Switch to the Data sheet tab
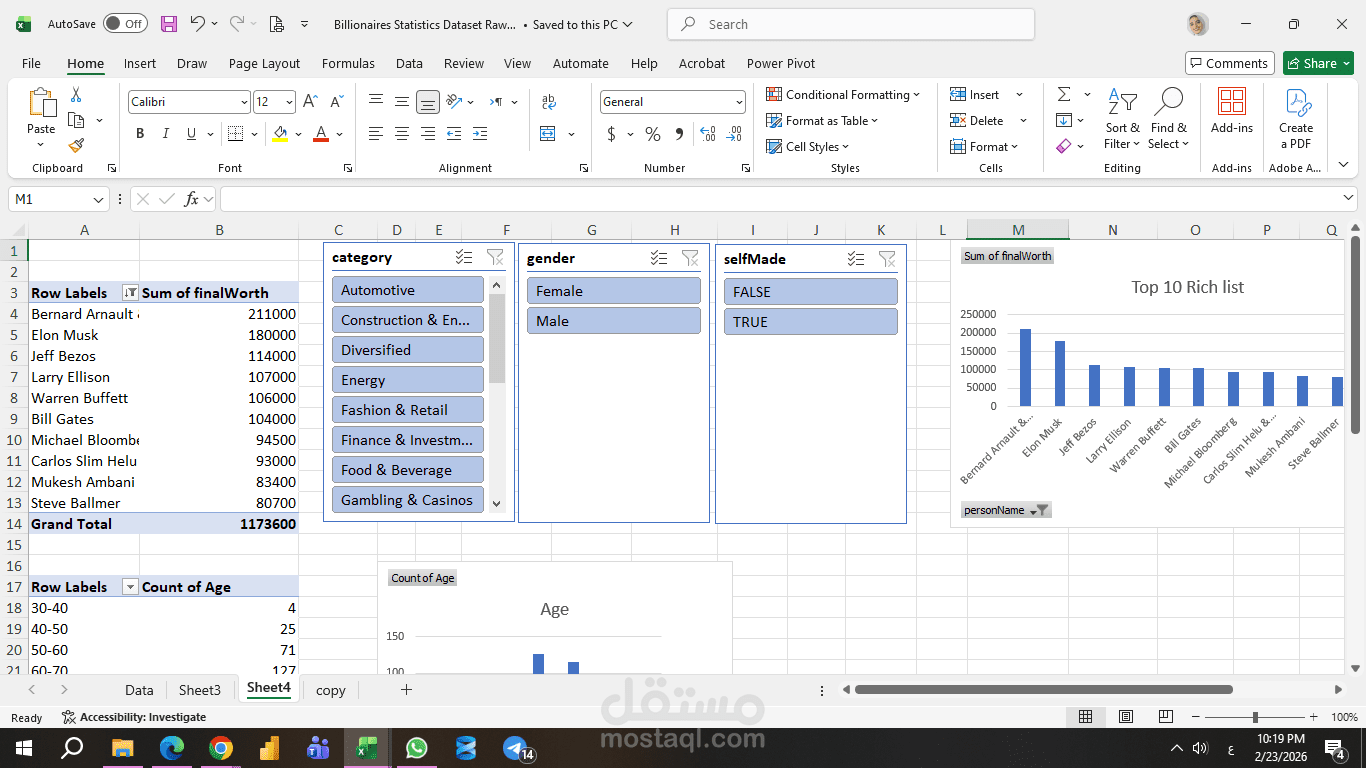The image size is (1366, 768). point(139,690)
